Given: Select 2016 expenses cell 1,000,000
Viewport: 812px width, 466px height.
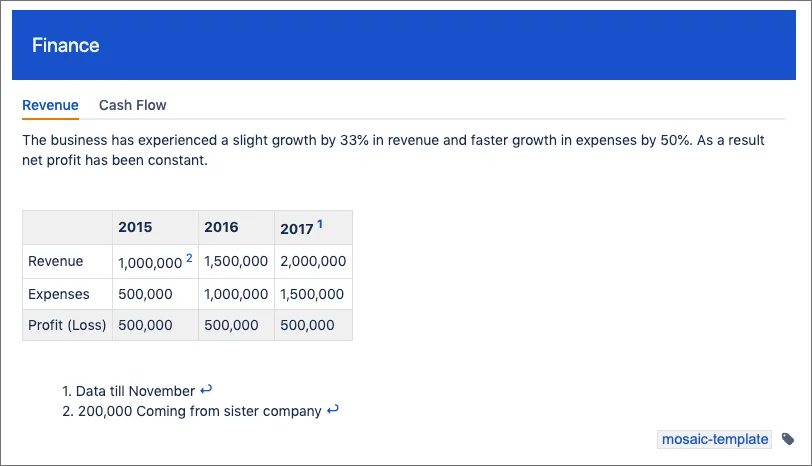Looking at the screenshot, I should [x=236, y=294].
